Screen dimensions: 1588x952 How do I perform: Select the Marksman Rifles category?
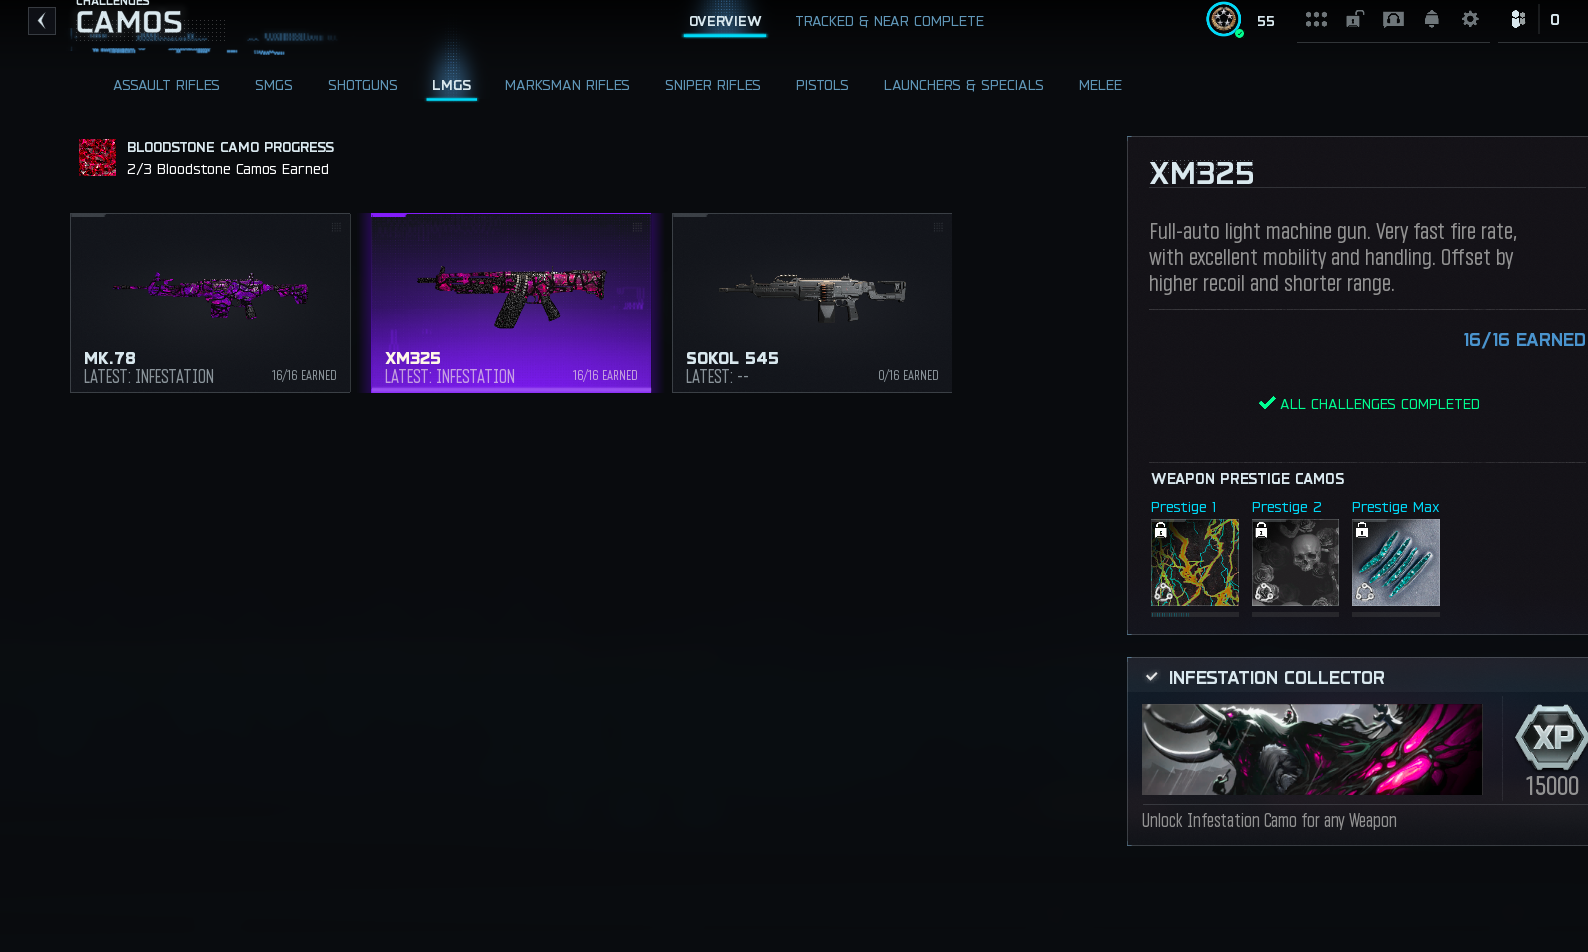point(567,85)
